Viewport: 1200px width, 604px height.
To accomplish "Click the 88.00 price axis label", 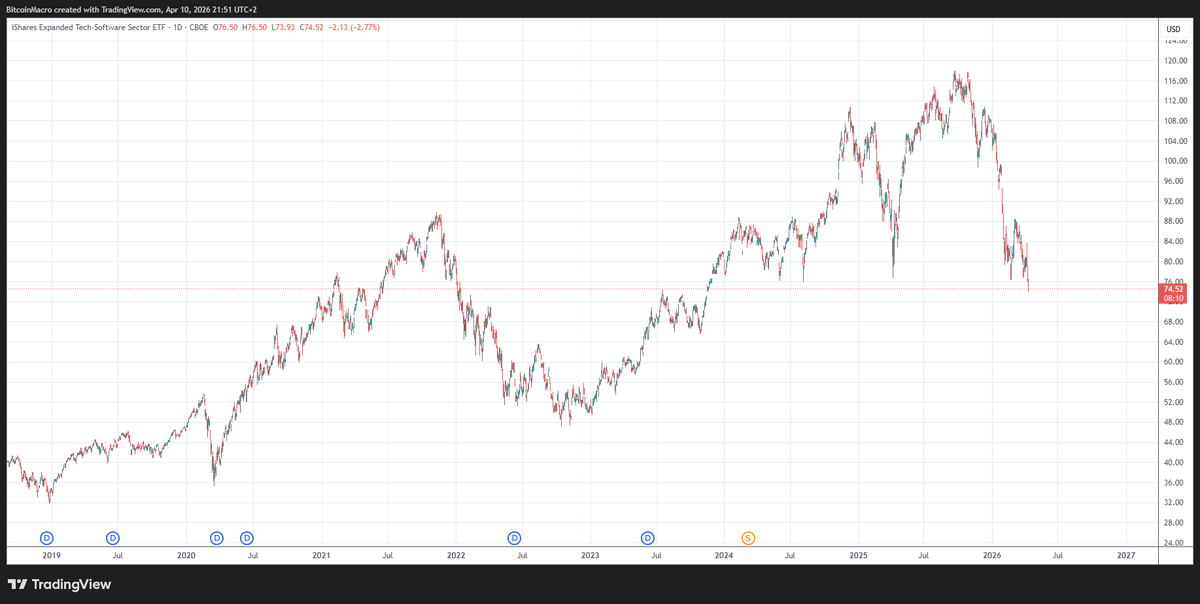I will 1174,221.
